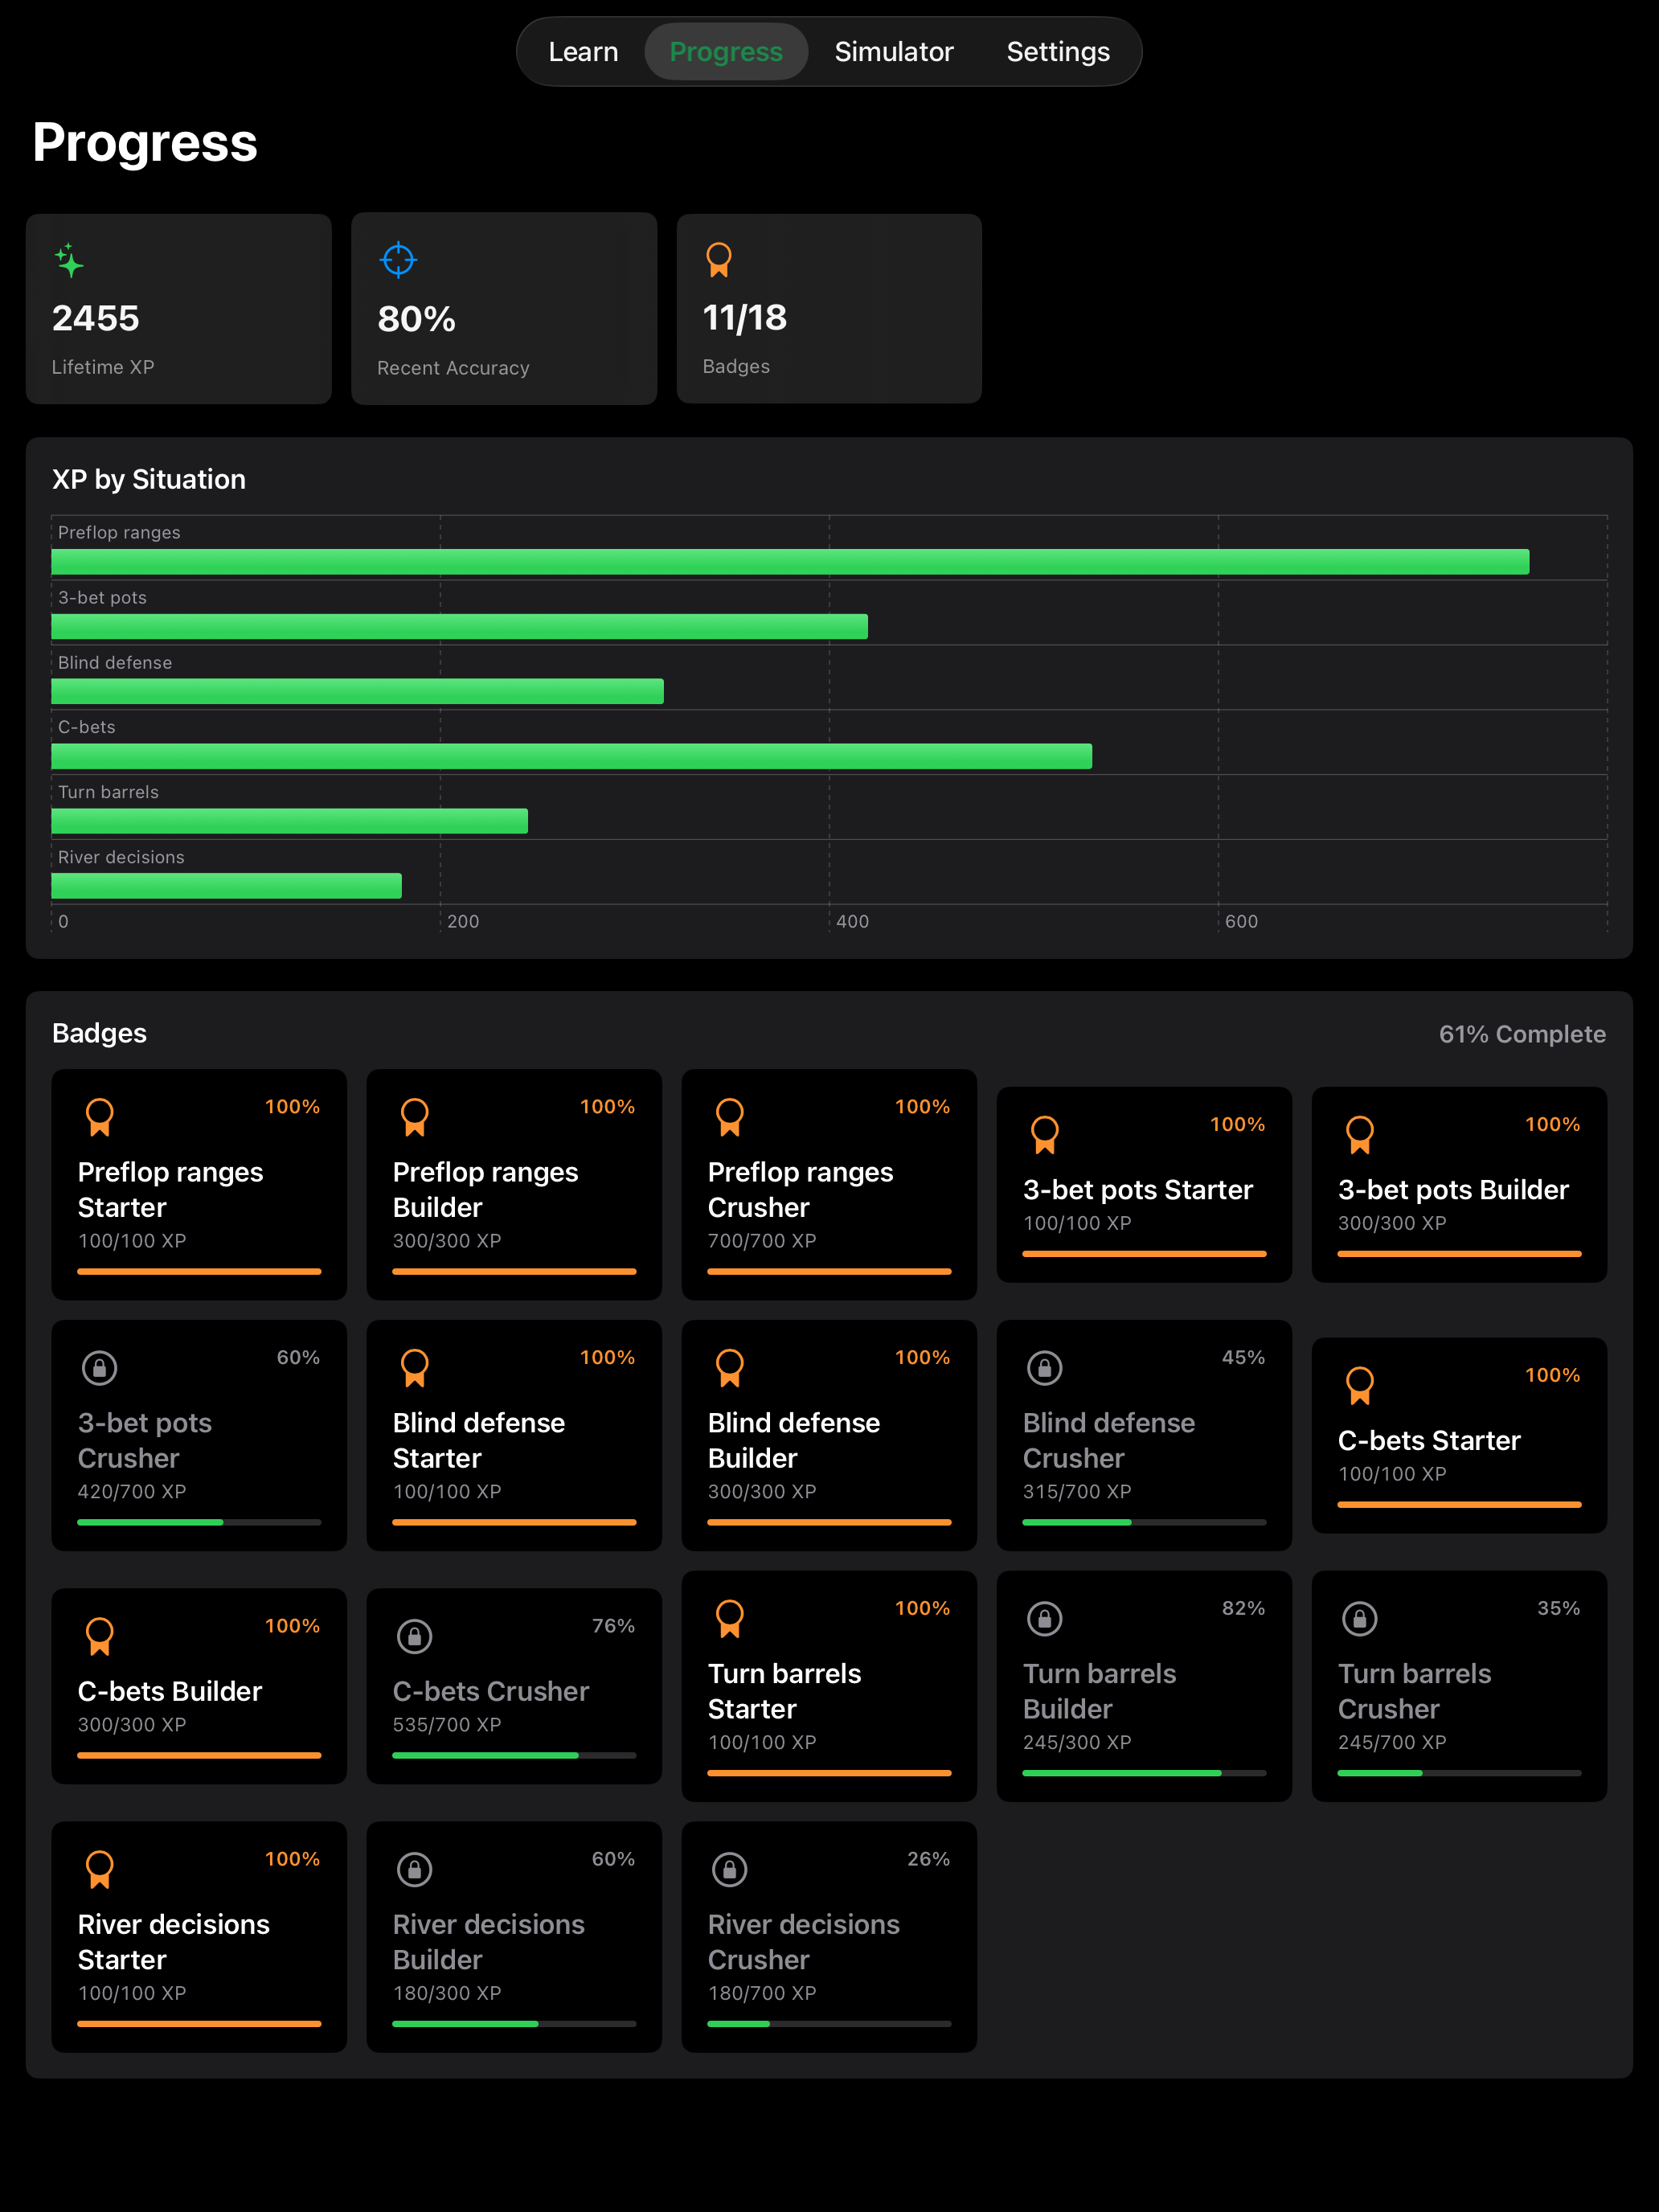The image size is (1659, 2212).
Task: Click the 3-bet pots Crusher progress bar
Action: (199, 1522)
